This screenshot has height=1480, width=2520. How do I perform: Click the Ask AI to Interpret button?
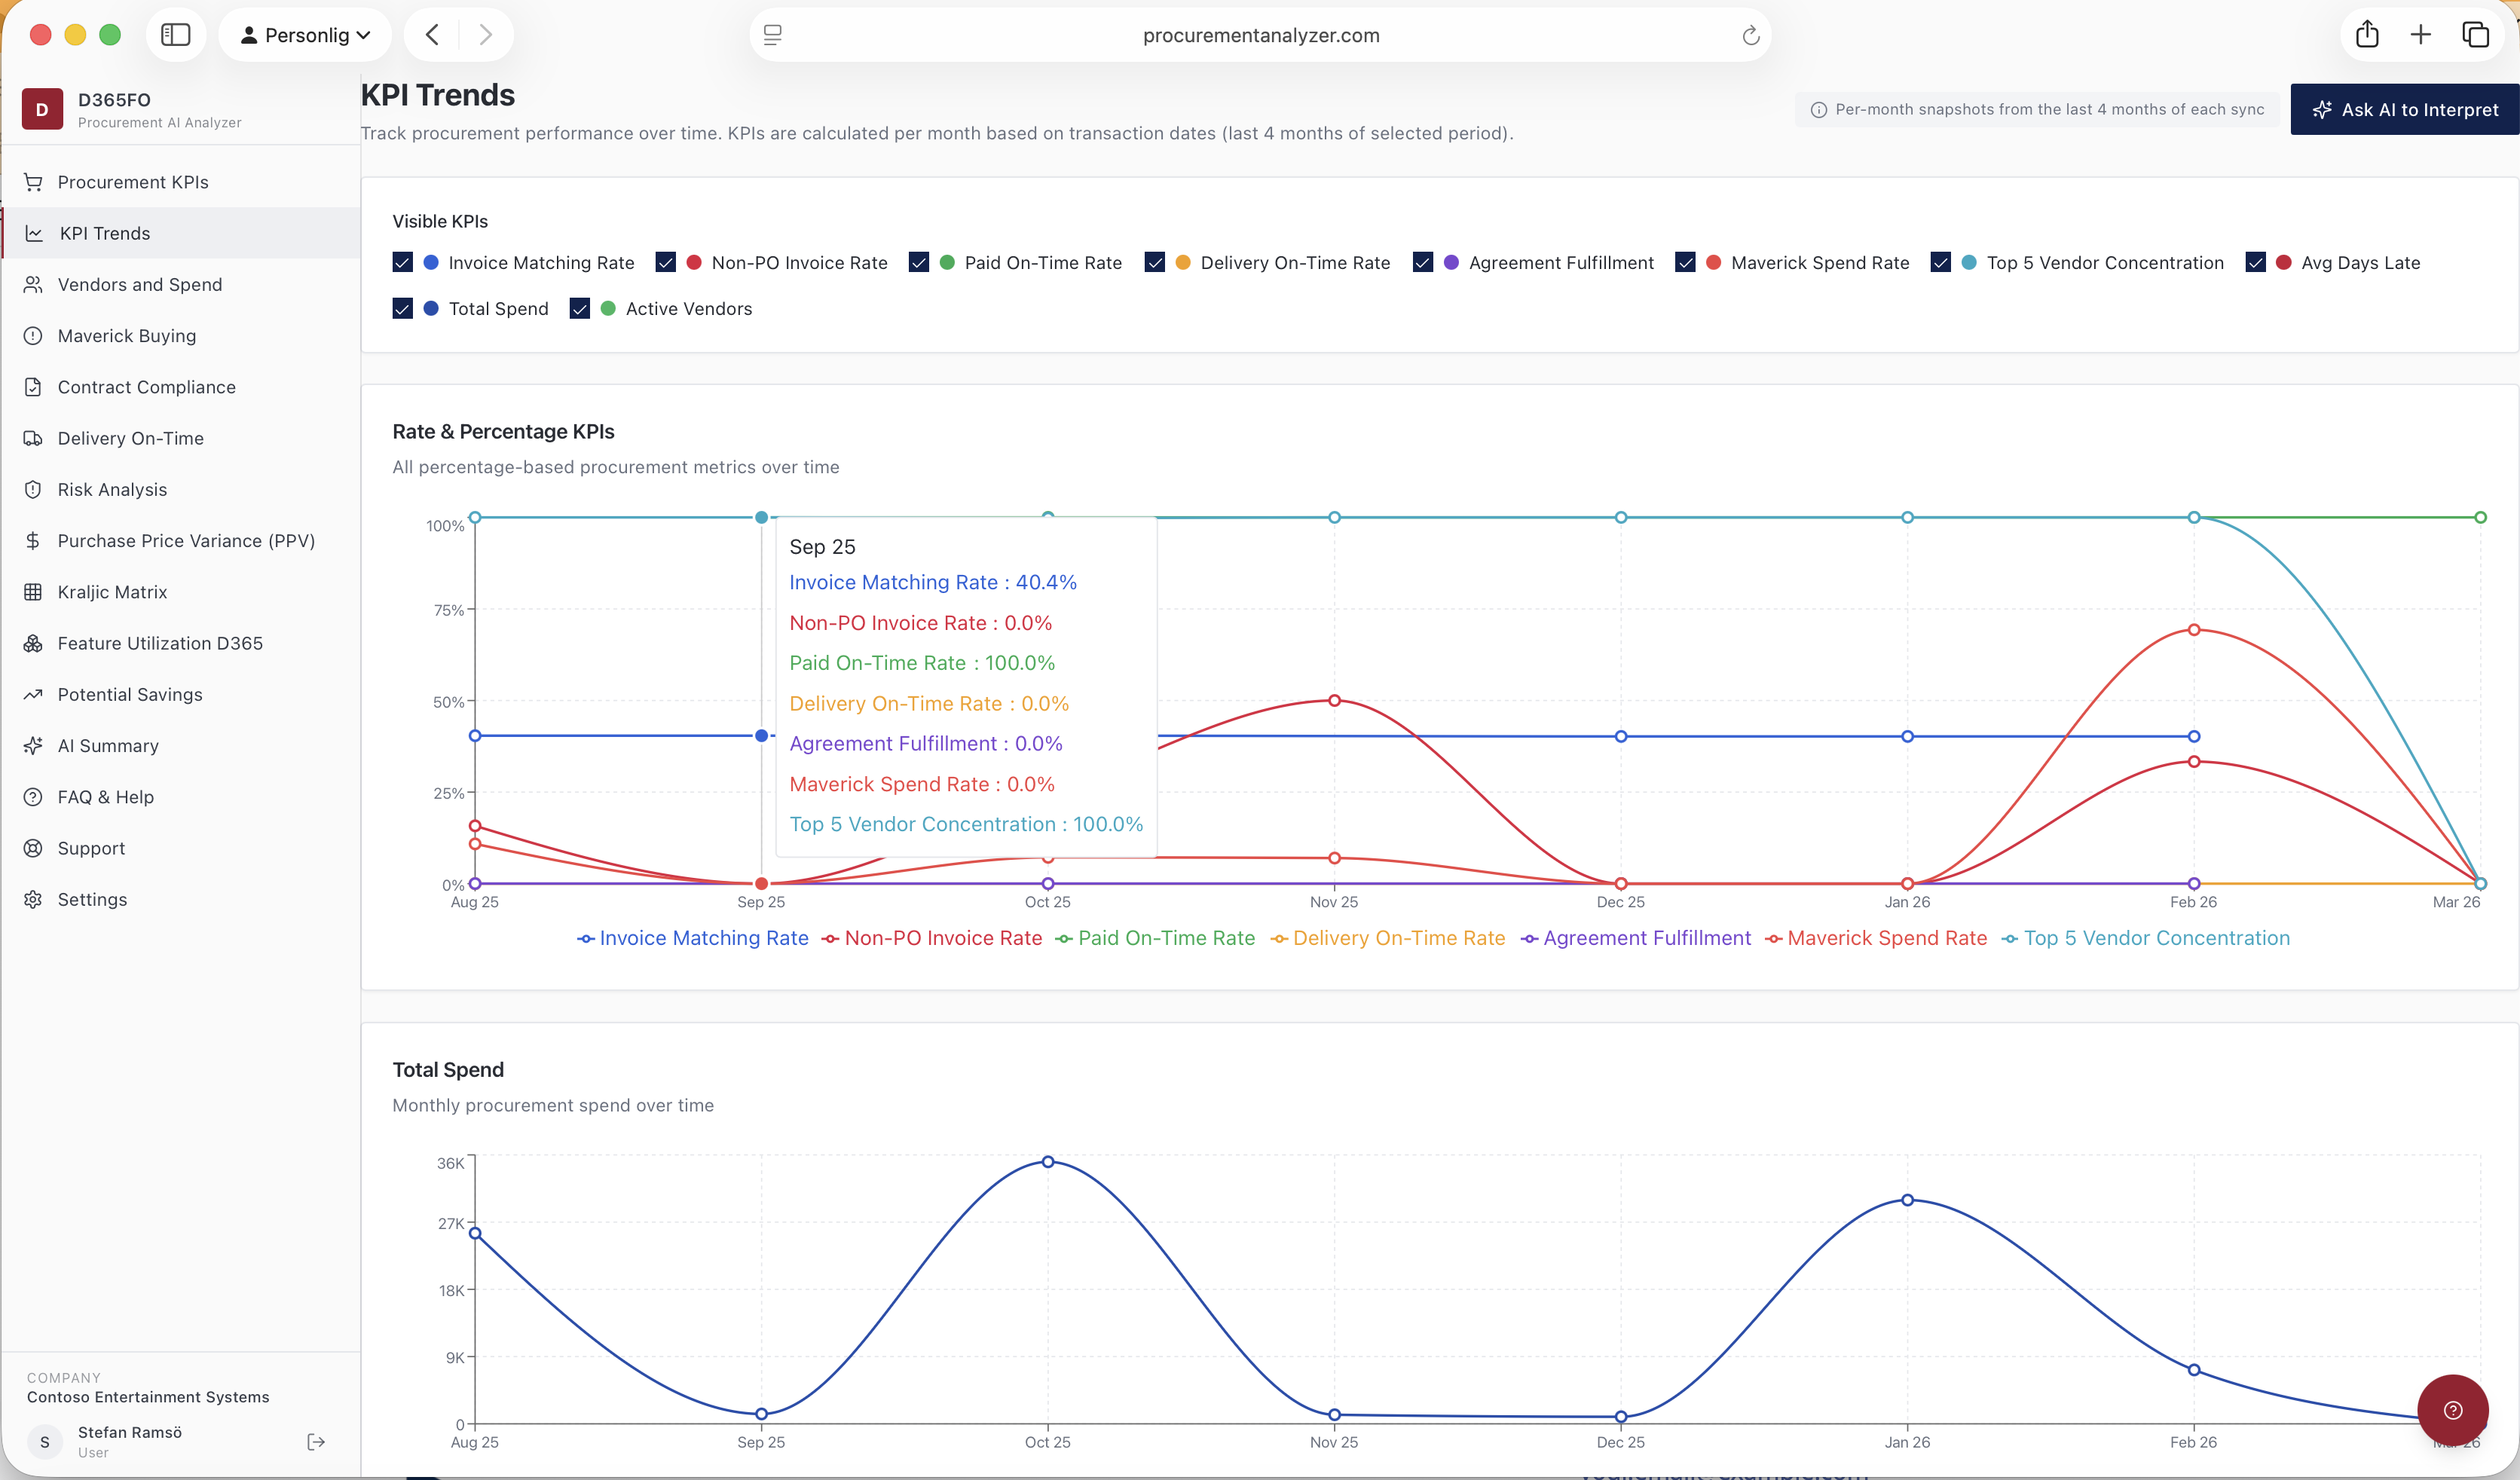coord(2405,110)
